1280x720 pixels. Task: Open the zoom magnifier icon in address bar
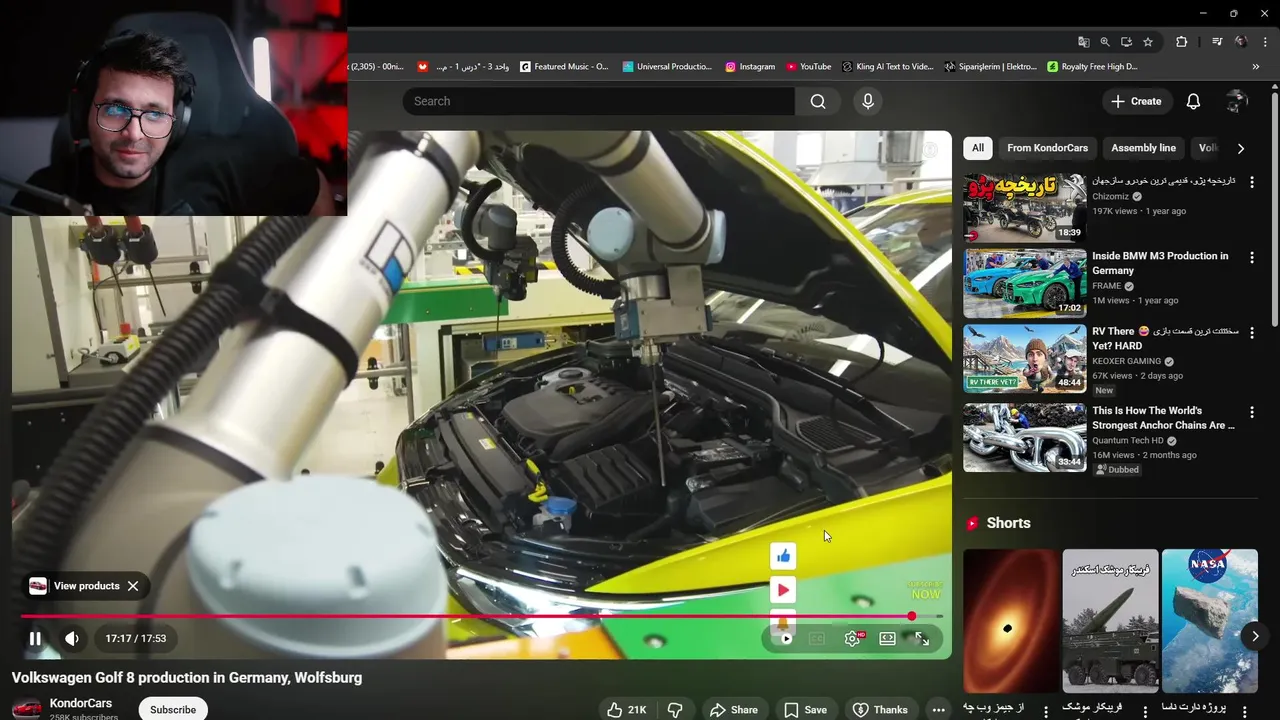(1105, 42)
